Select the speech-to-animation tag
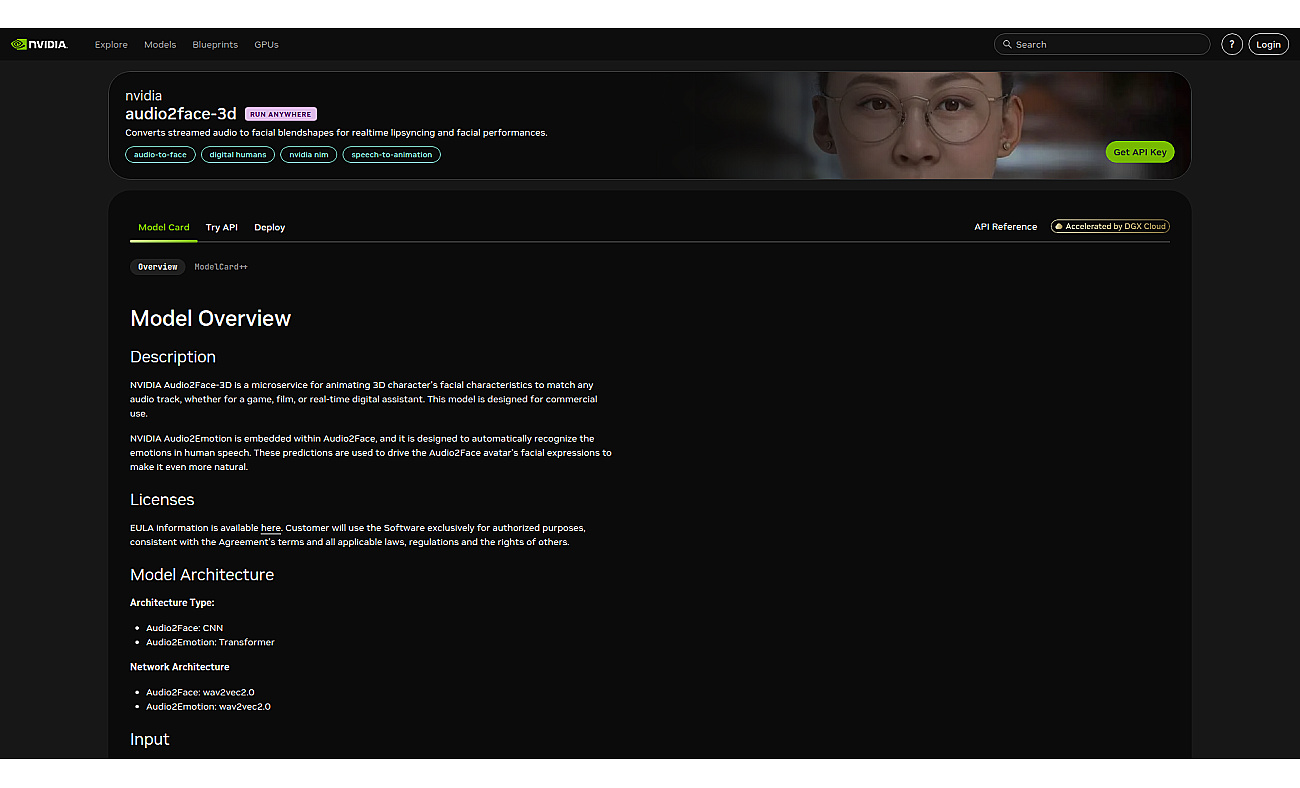 [392, 155]
